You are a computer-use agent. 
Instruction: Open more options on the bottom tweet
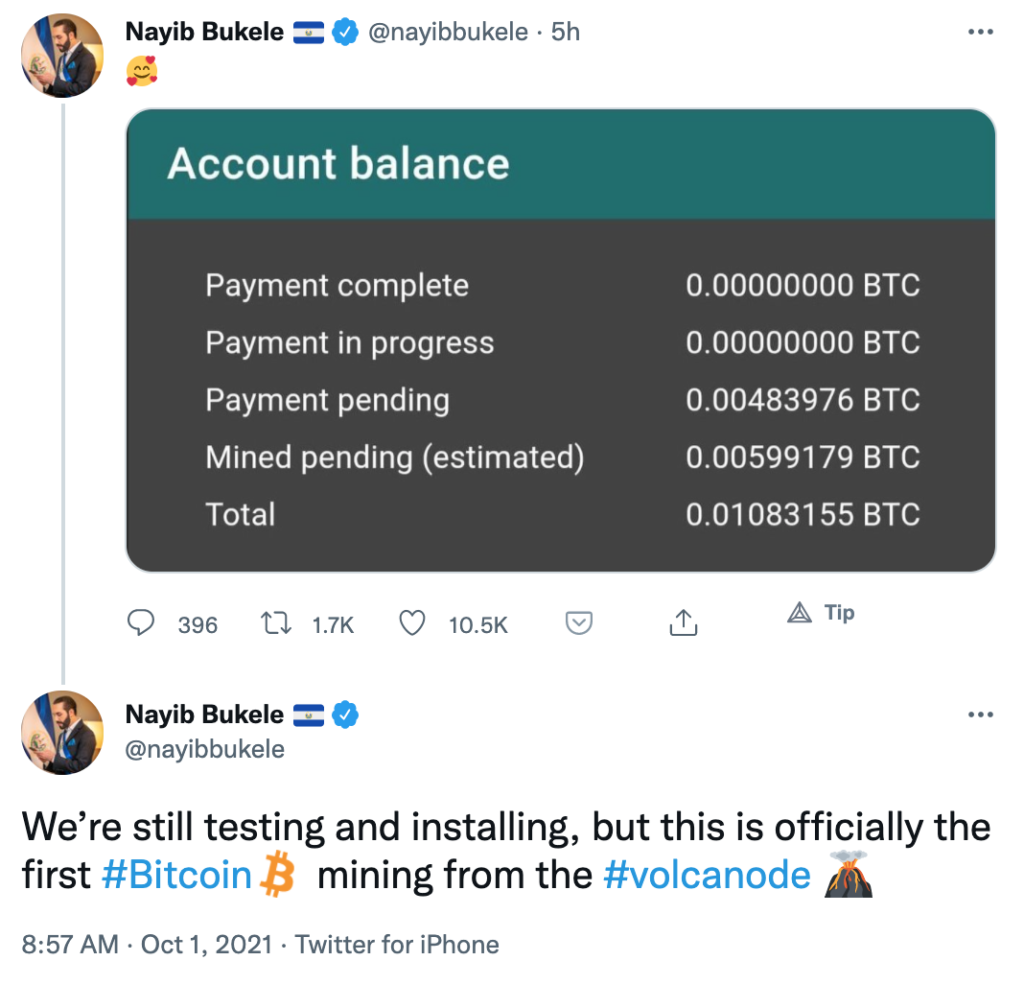click(x=980, y=715)
